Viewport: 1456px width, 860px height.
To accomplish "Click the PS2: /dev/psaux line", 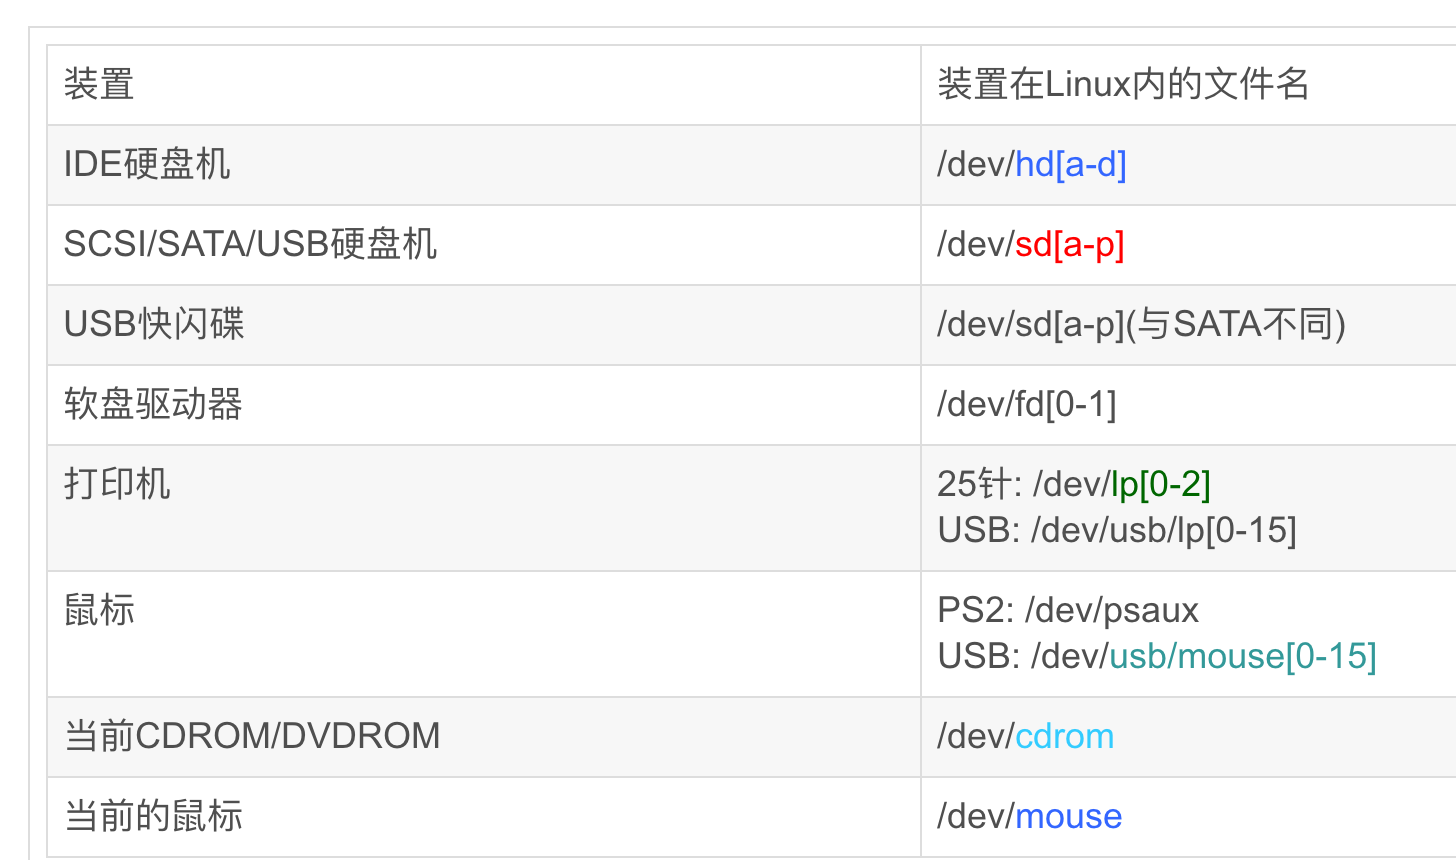I will click(x=1067, y=610).
